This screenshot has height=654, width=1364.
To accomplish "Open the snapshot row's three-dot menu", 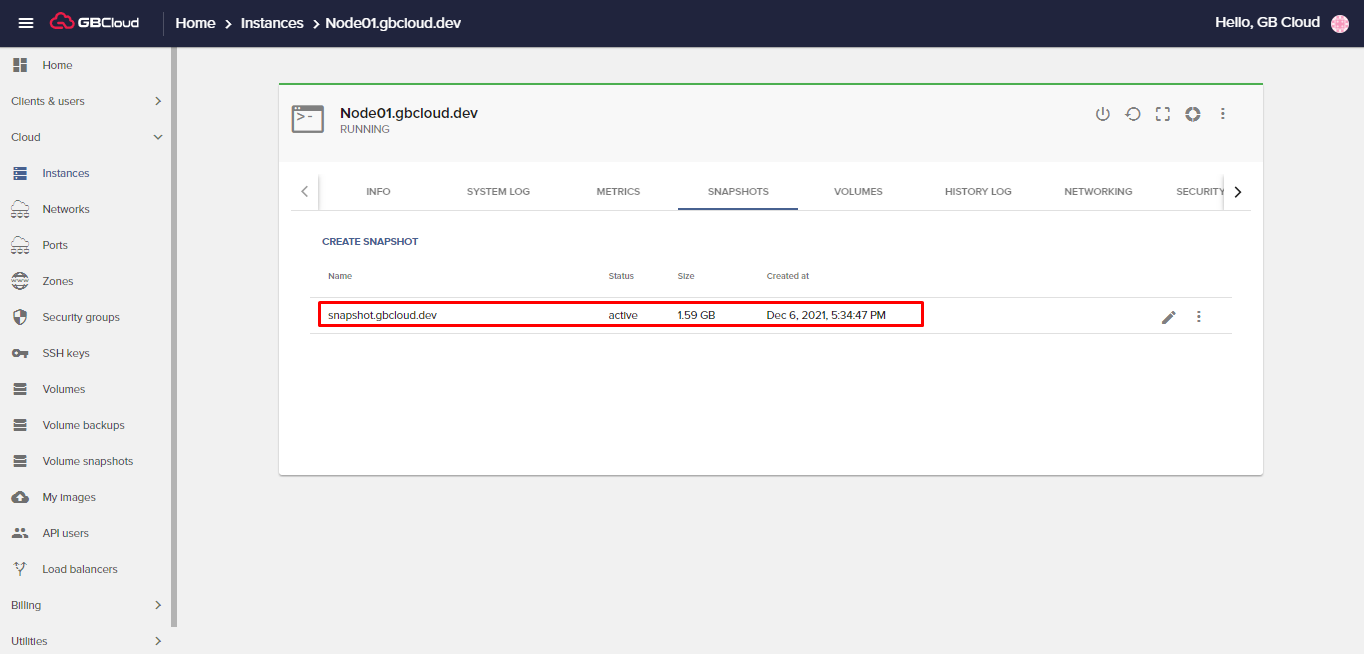I will coord(1198,316).
